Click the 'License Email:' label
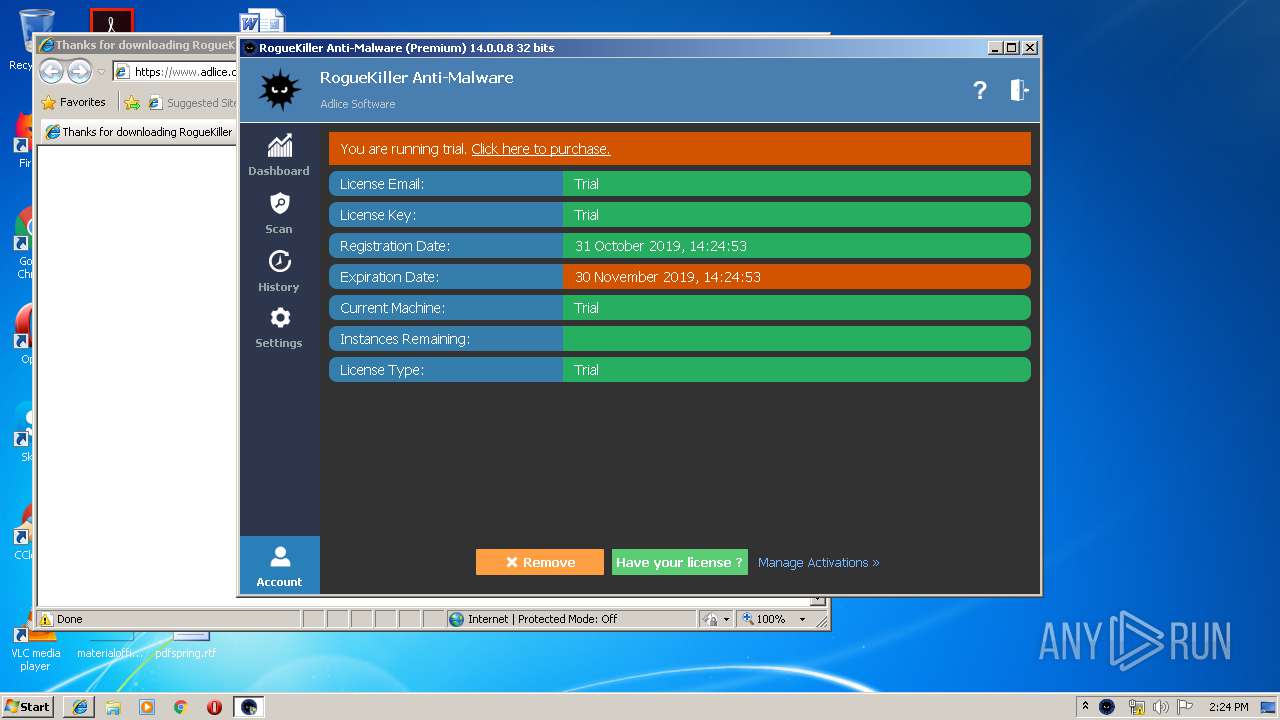This screenshot has width=1280, height=720. point(382,184)
